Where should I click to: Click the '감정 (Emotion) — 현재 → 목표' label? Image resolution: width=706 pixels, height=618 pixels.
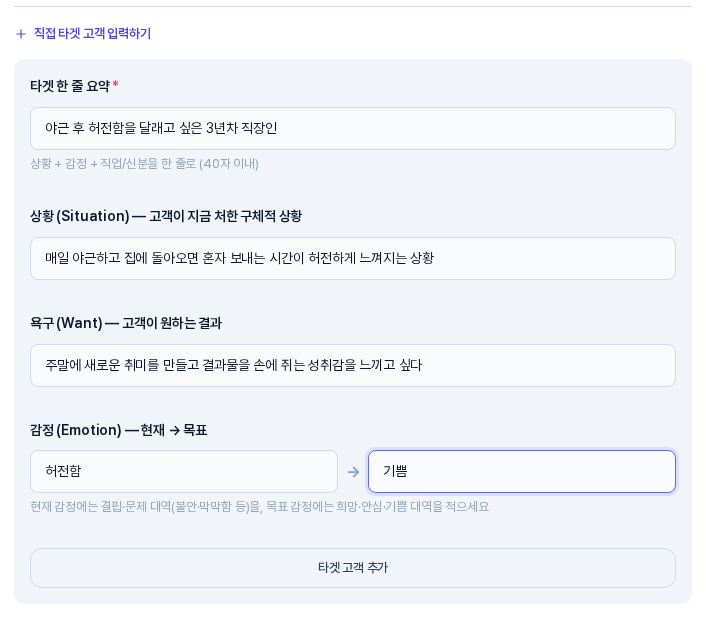tap(118, 430)
